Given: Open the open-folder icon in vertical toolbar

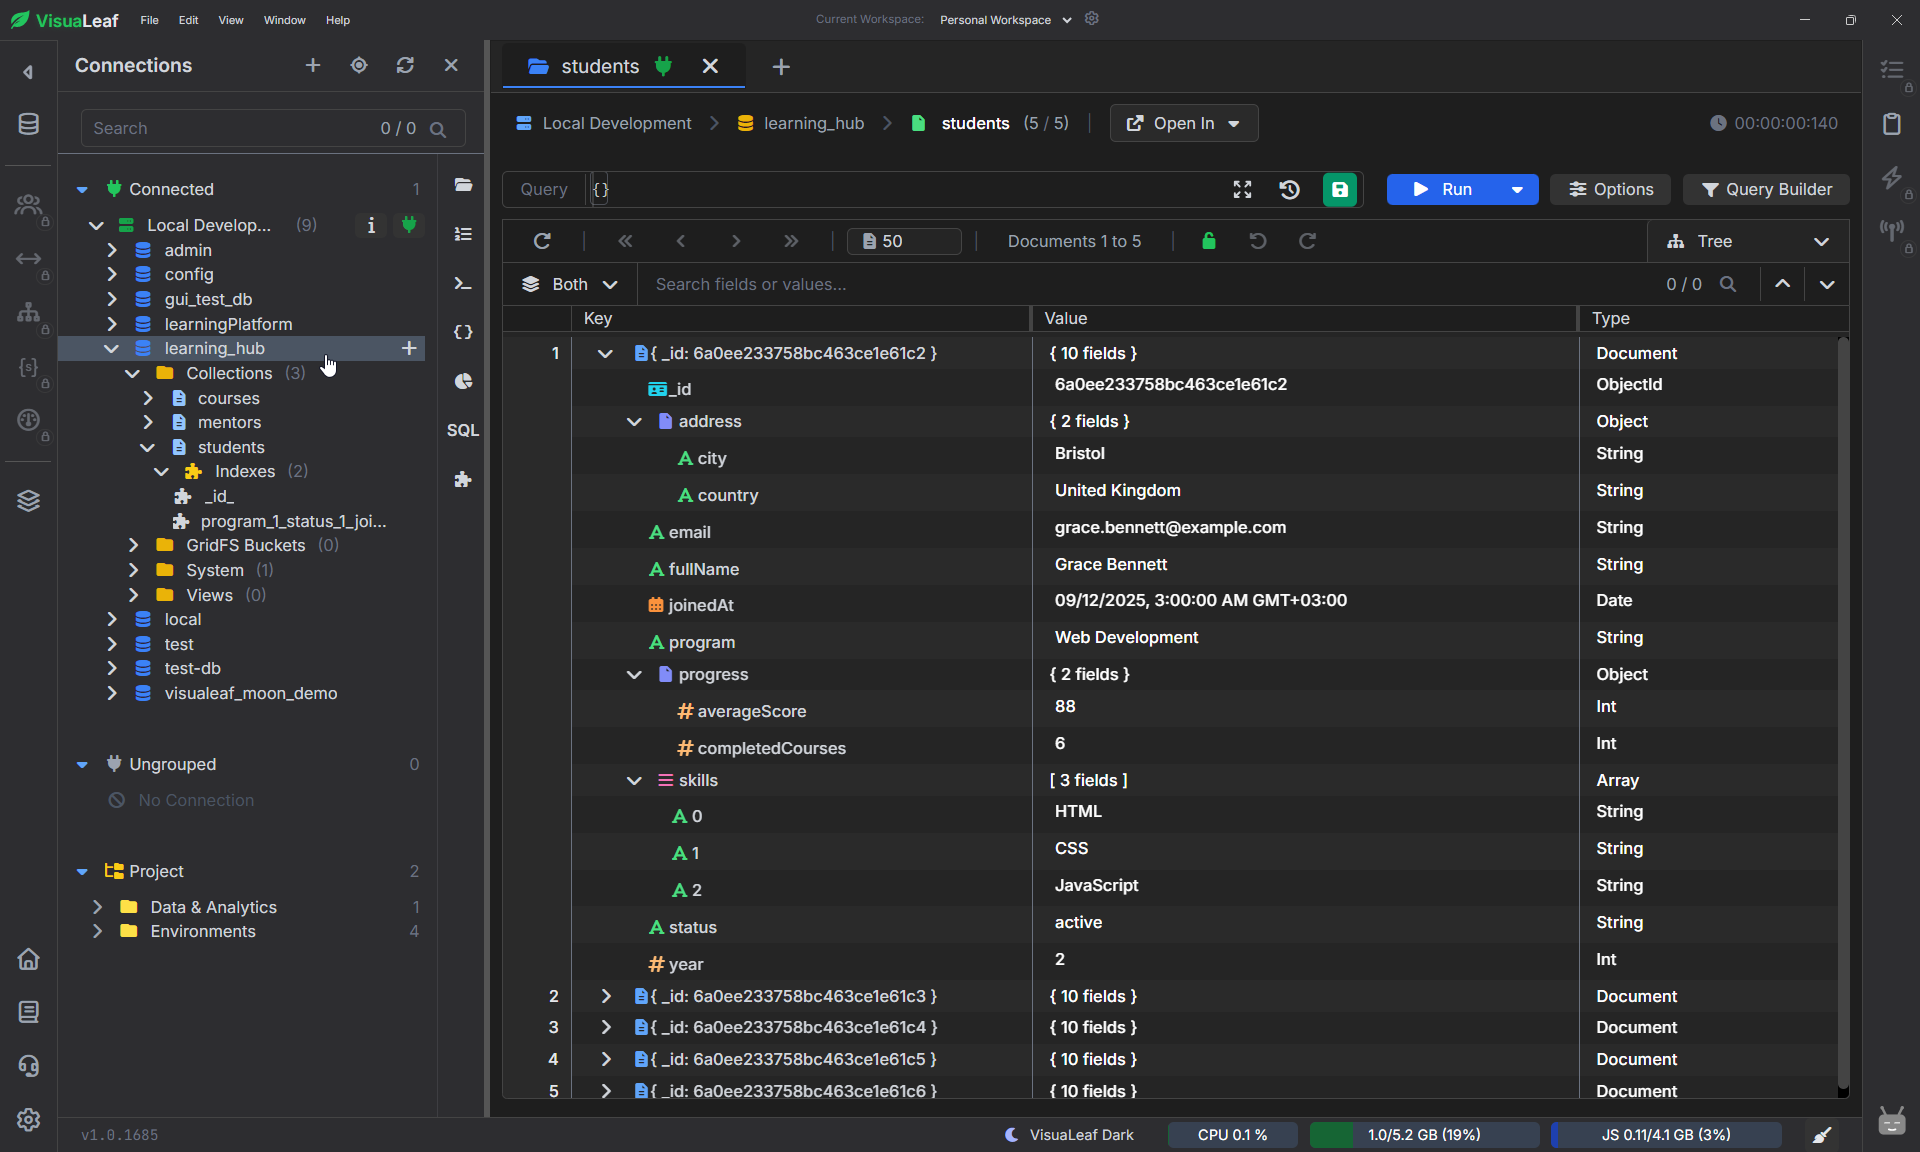Looking at the screenshot, I should [x=463, y=184].
